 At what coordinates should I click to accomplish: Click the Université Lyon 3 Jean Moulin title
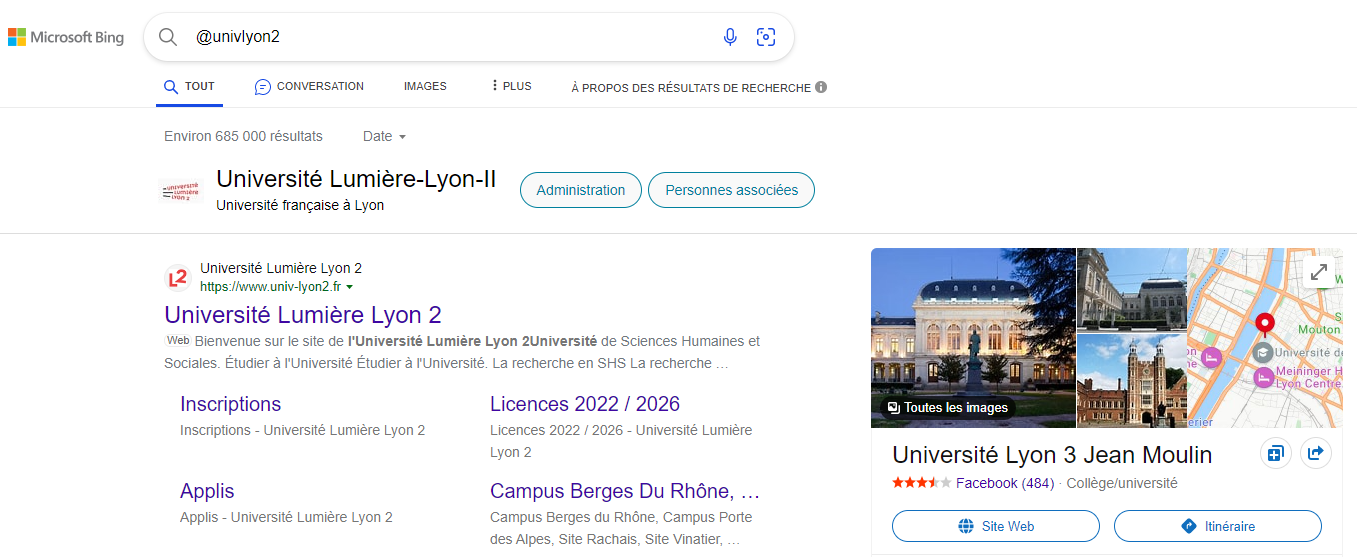[x=1052, y=455]
